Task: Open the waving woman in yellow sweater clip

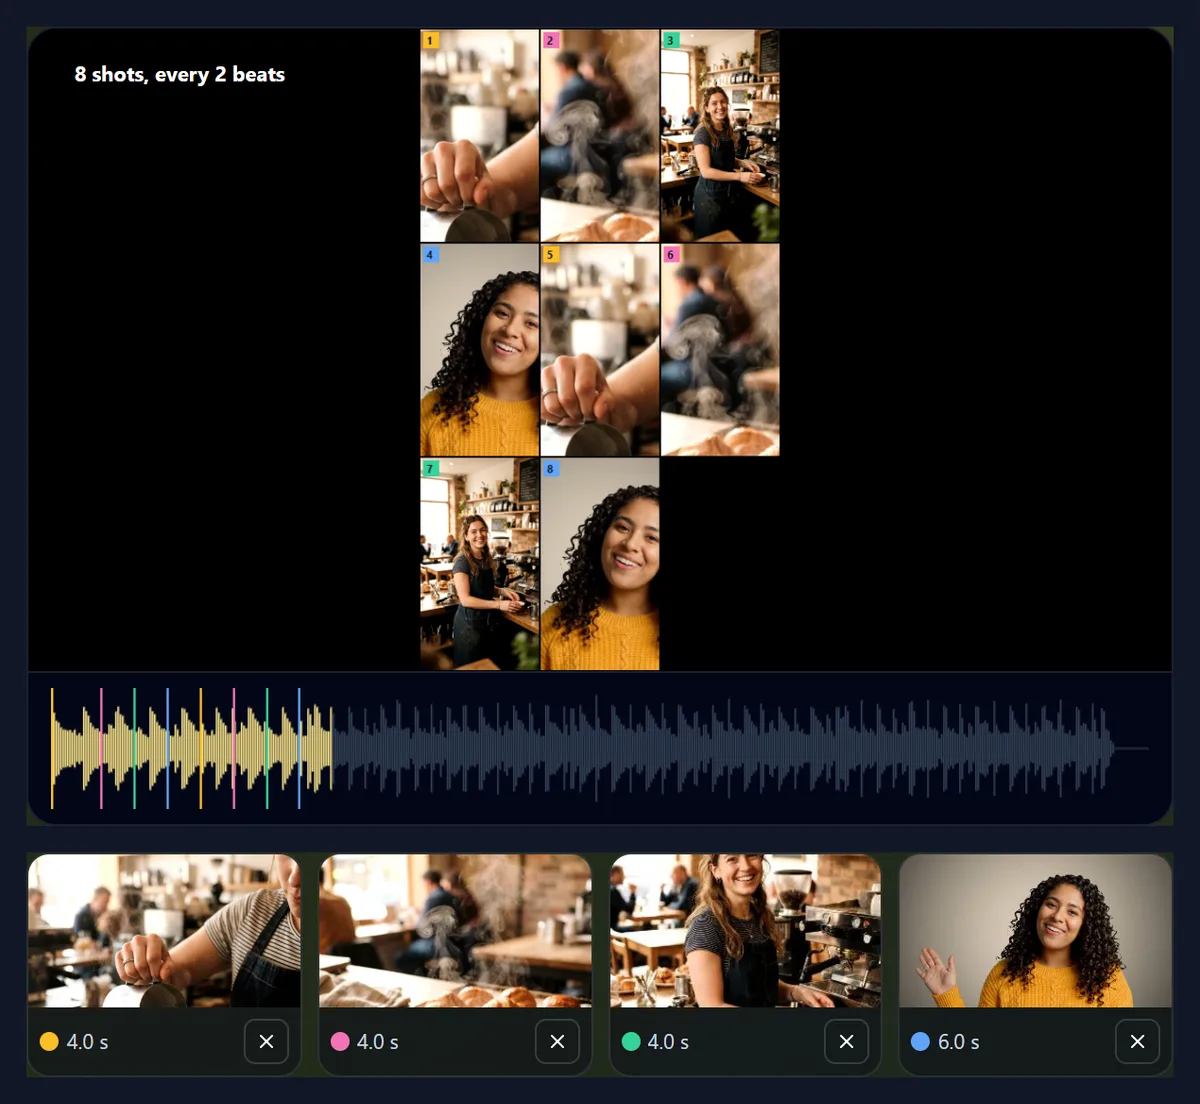Action: pyautogui.click(x=1036, y=931)
